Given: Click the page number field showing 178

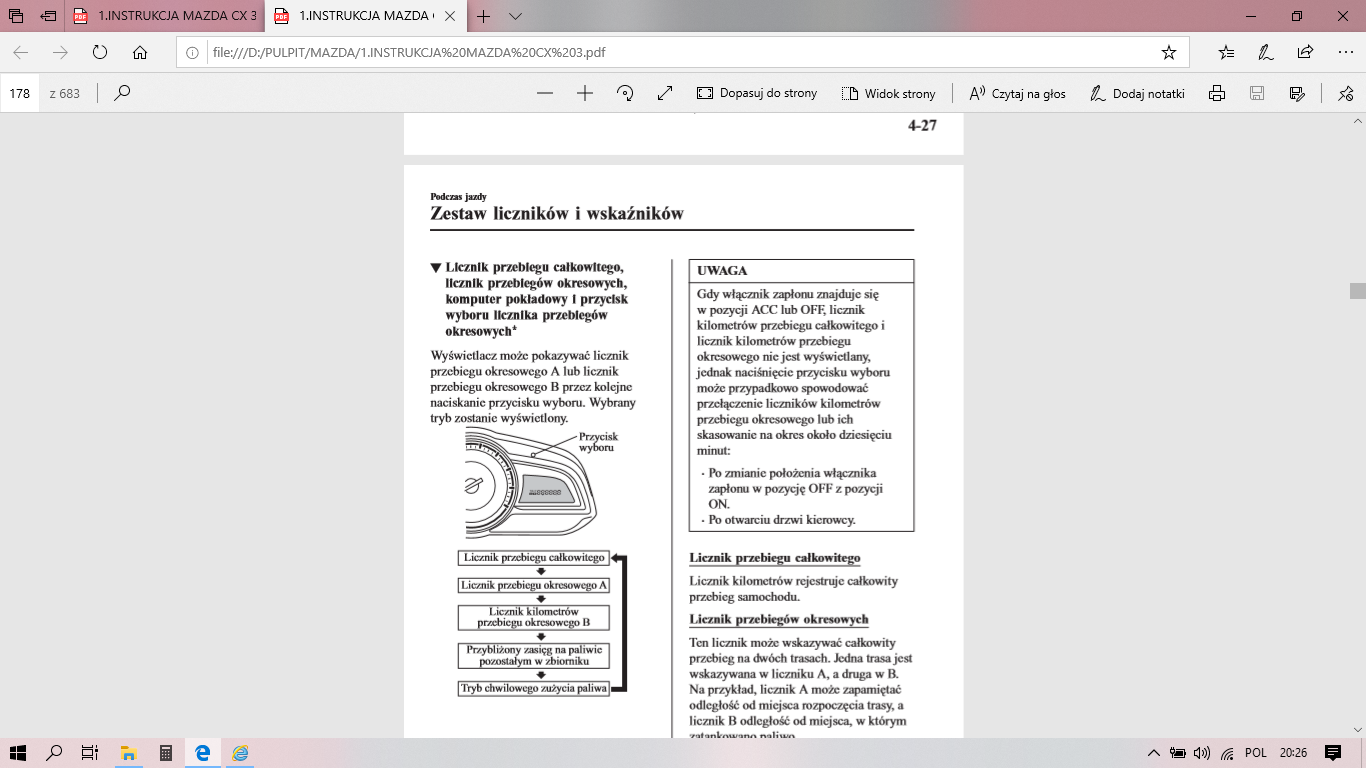Looking at the screenshot, I should click(20, 93).
